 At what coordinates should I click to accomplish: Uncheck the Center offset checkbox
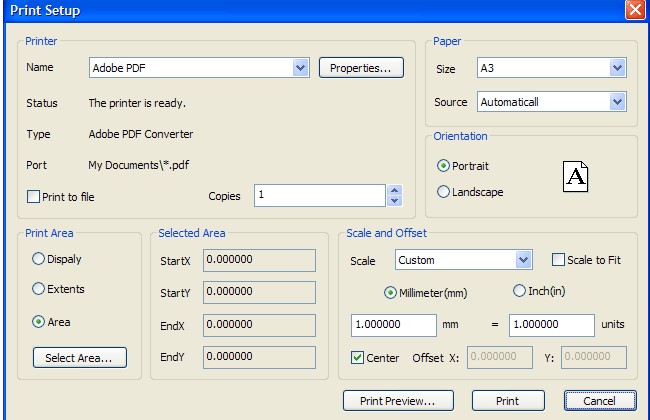(358, 358)
